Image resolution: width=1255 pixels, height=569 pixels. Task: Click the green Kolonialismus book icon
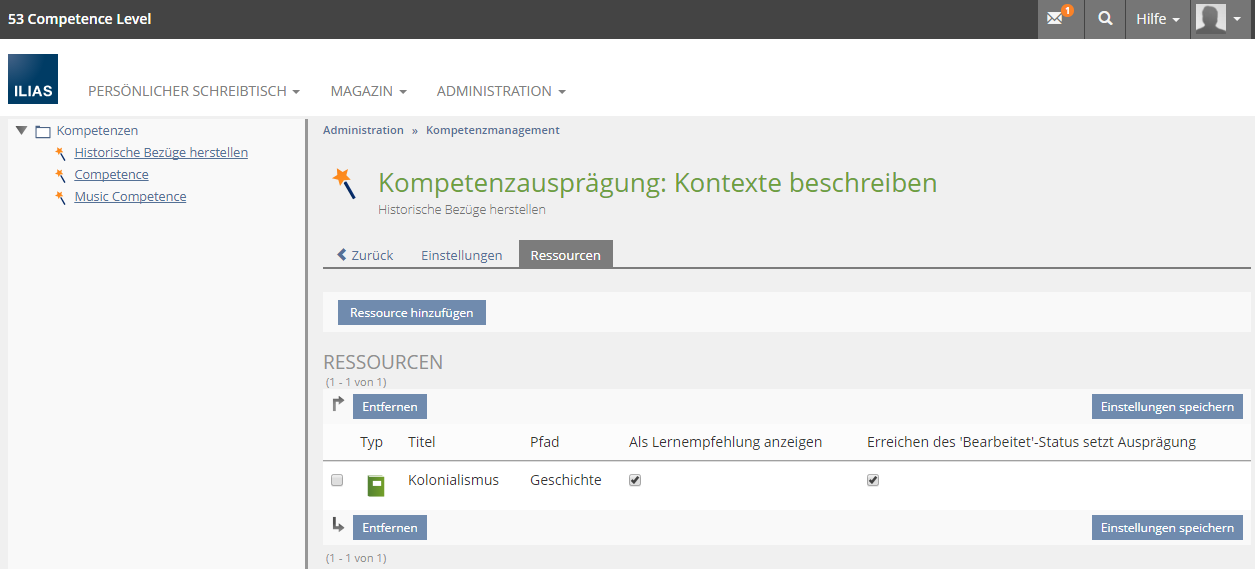(x=375, y=486)
